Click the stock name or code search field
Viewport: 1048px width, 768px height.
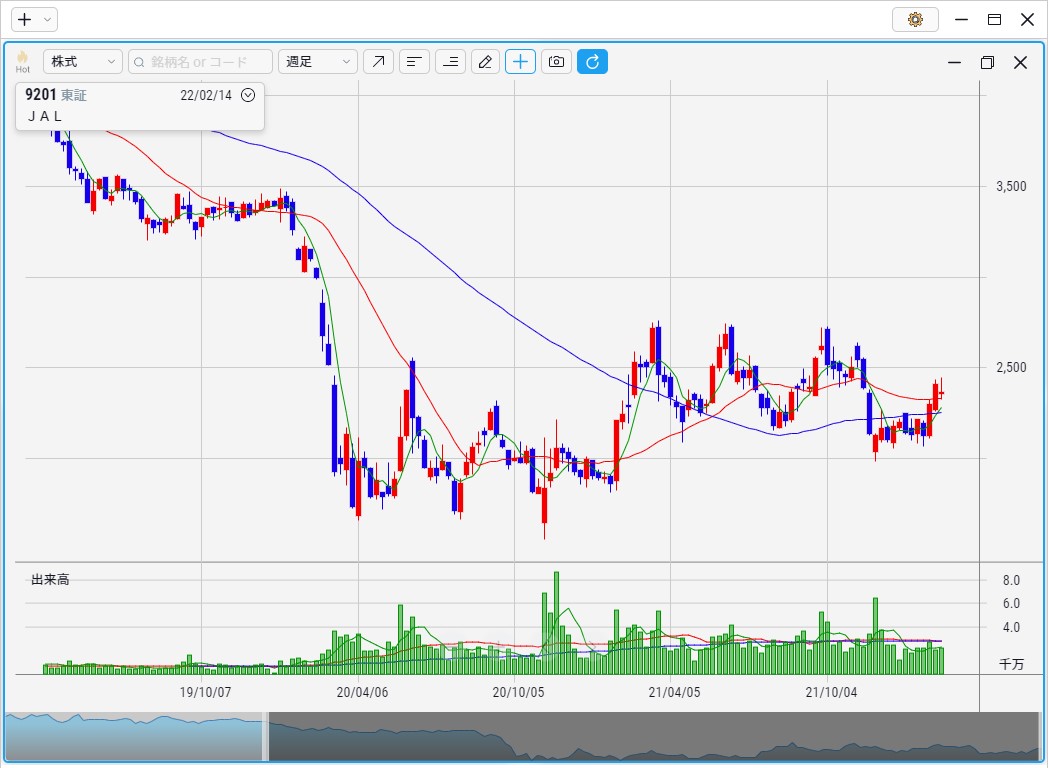[201, 62]
